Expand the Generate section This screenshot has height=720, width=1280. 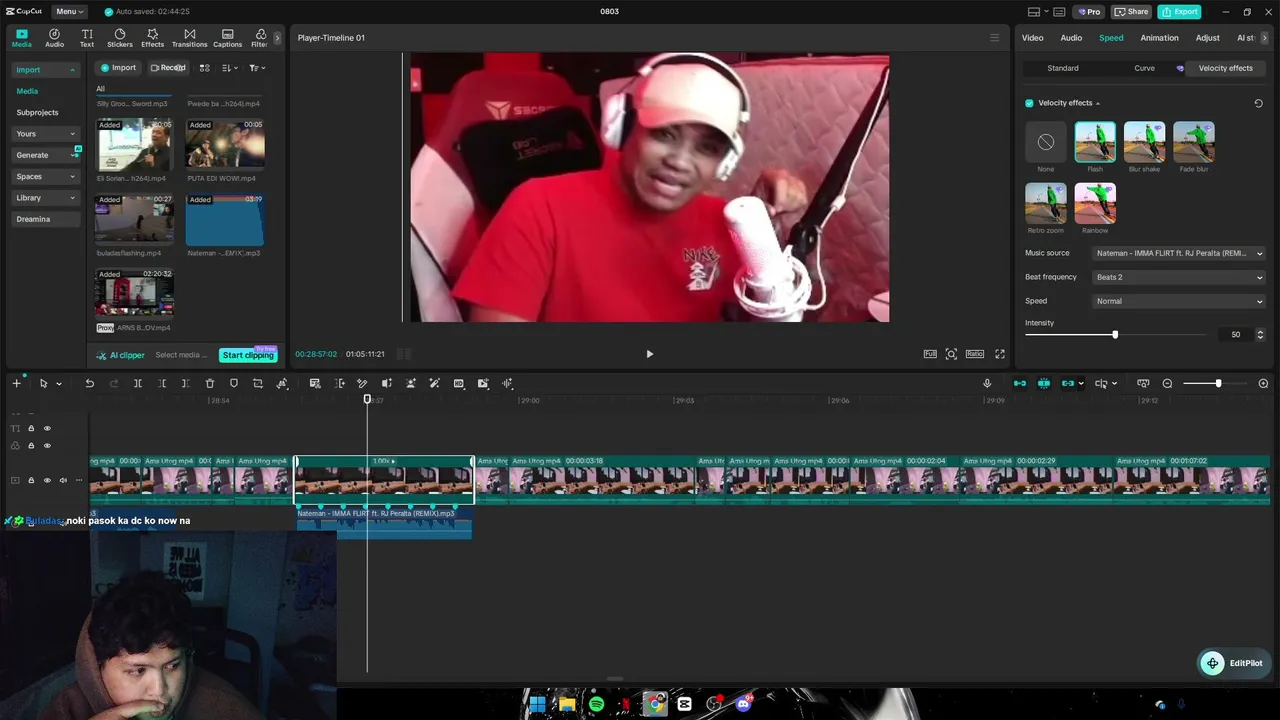click(46, 155)
